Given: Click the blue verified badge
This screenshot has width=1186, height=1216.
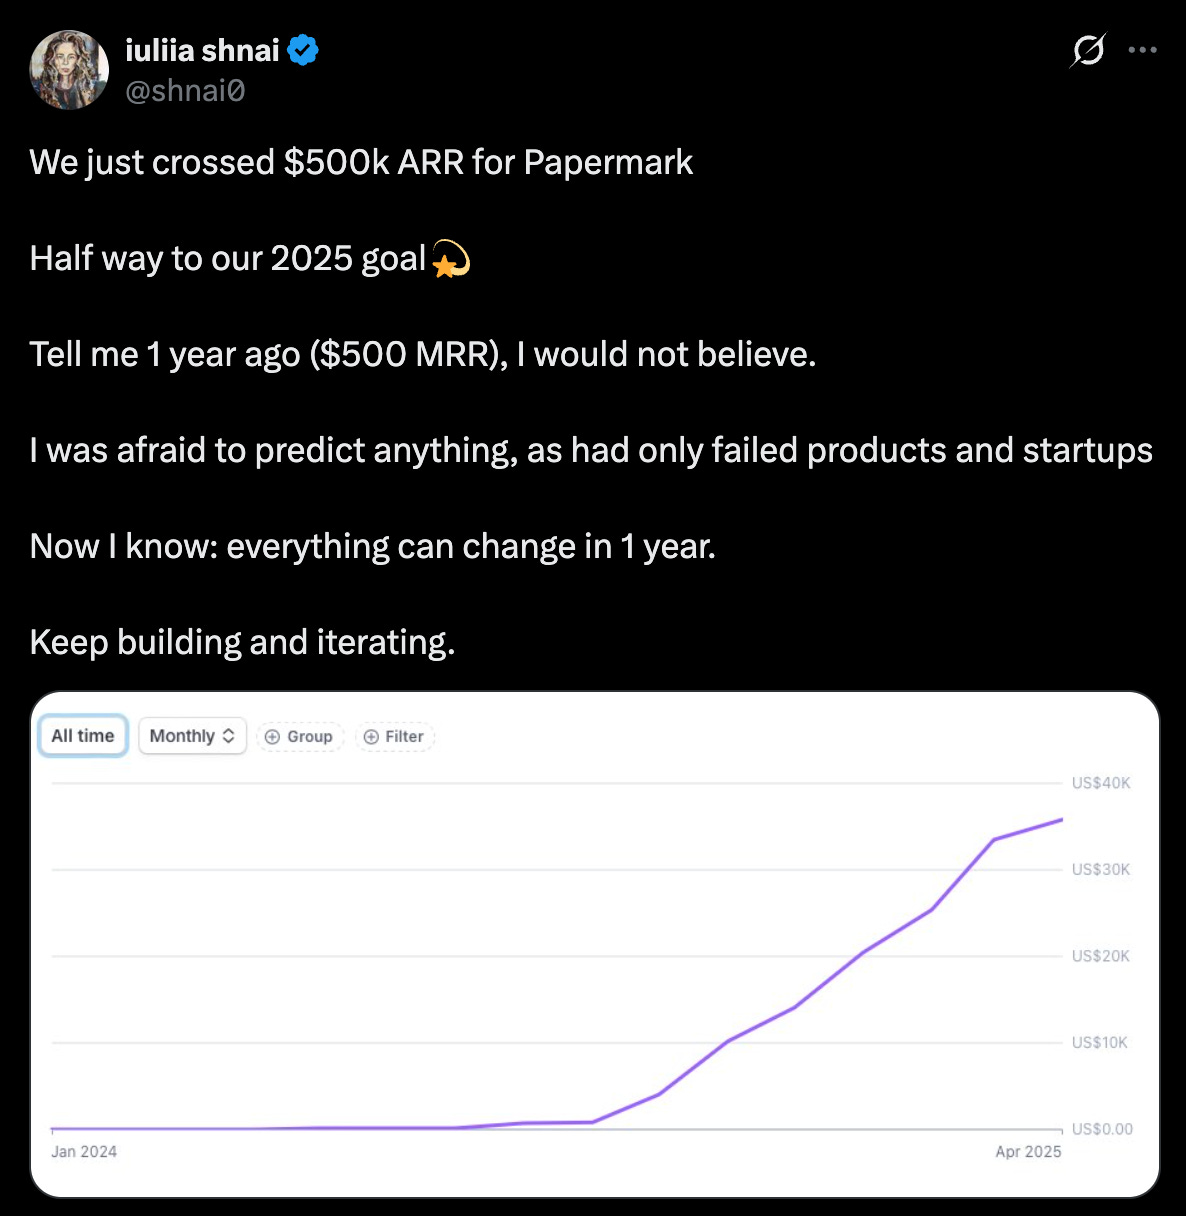Looking at the screenshot, I should (x=303, y=50).
